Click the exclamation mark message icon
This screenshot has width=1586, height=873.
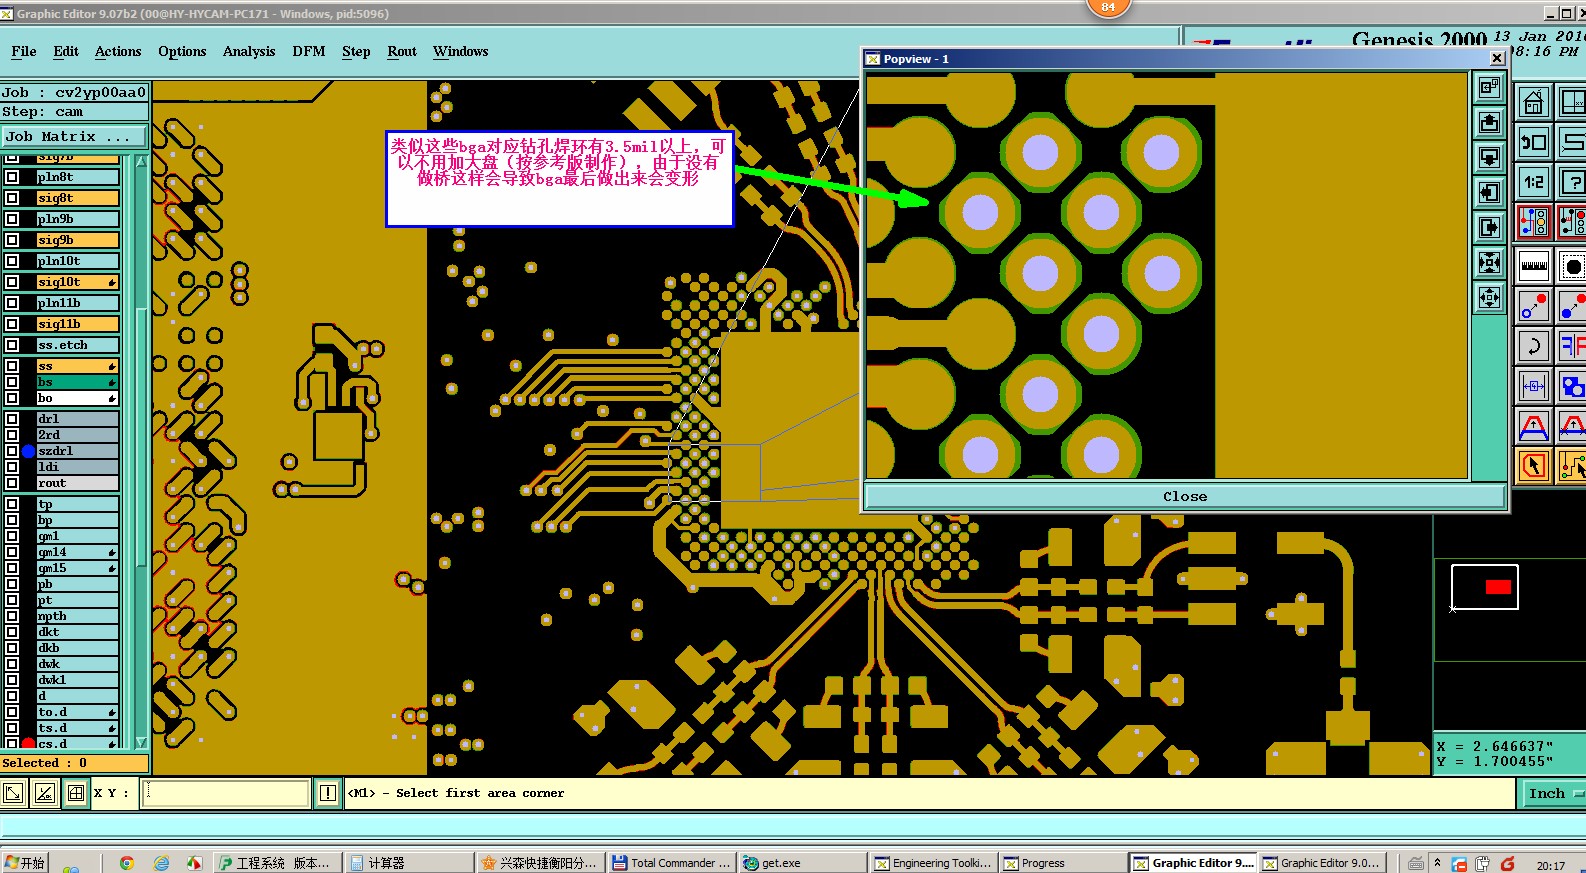(x=328, y=793)
